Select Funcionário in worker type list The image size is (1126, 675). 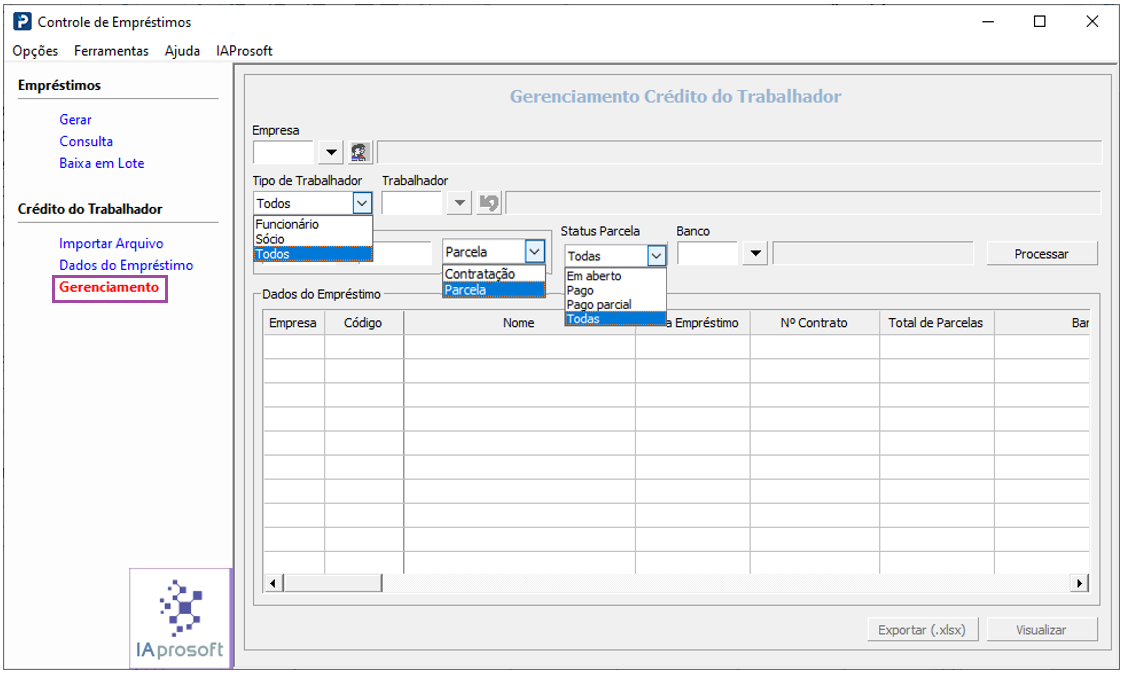287,225
